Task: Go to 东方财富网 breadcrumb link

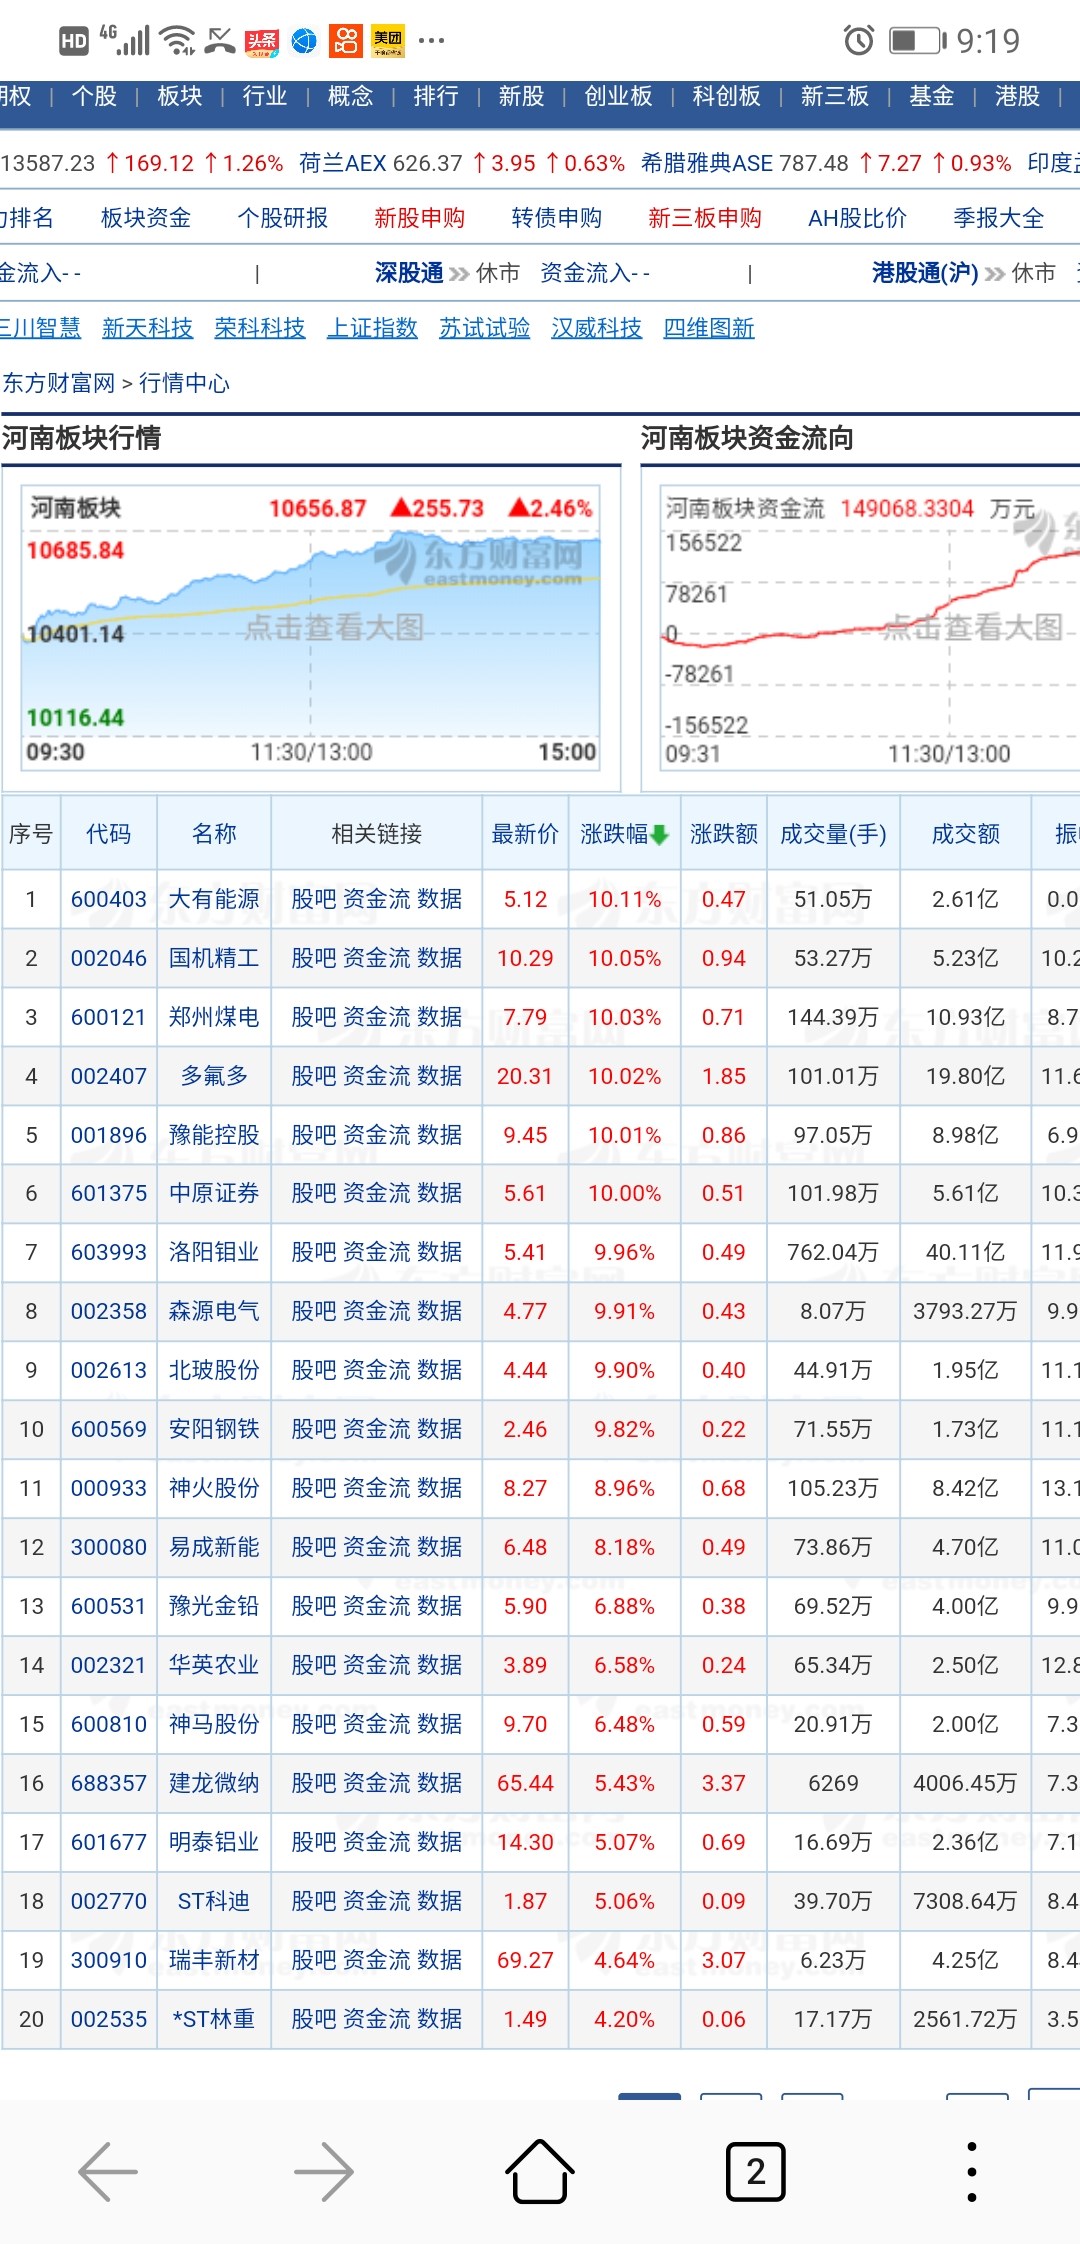Action: (x=60, y=383)
